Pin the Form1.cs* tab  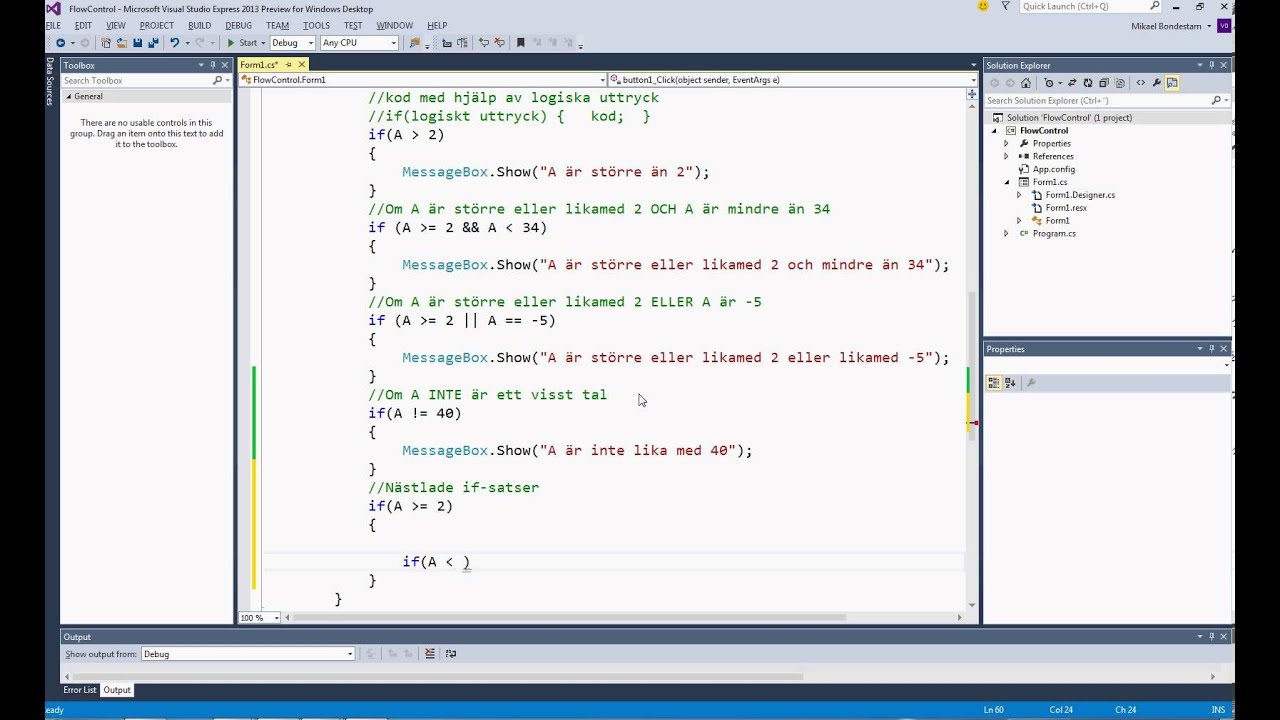click(288, 64)
